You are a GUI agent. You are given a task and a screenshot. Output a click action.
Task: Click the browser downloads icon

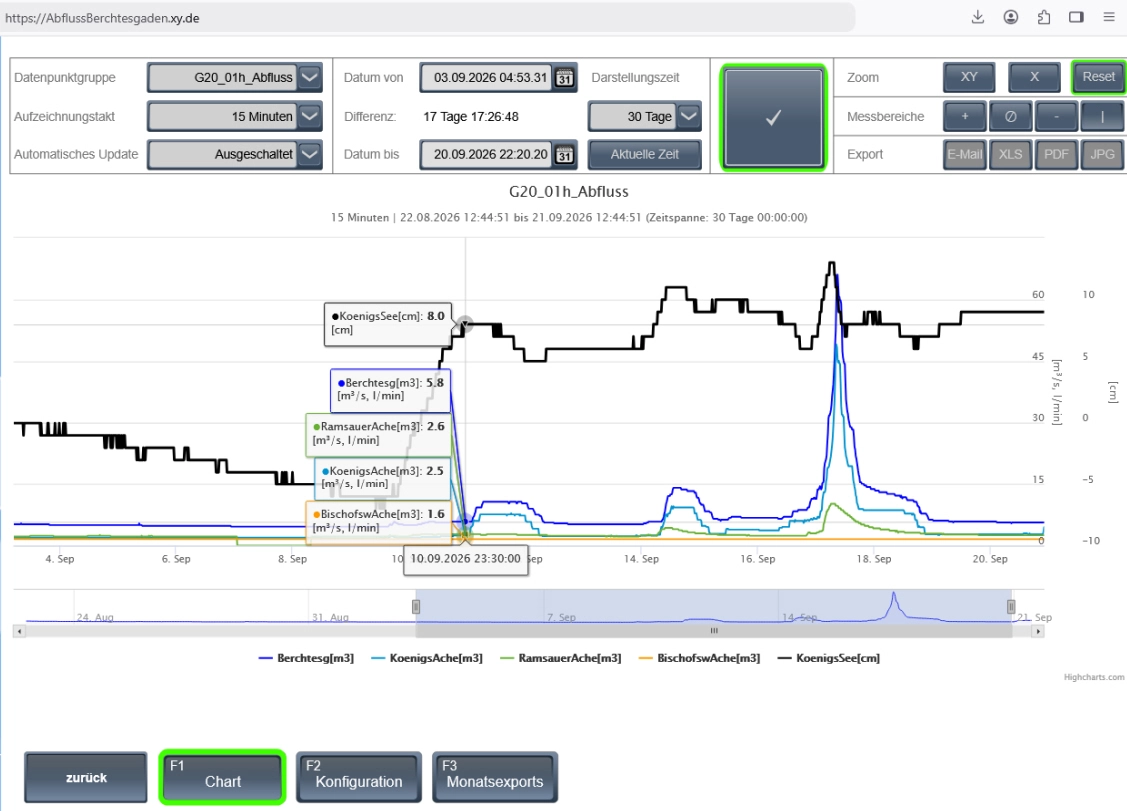click(978, 17)
